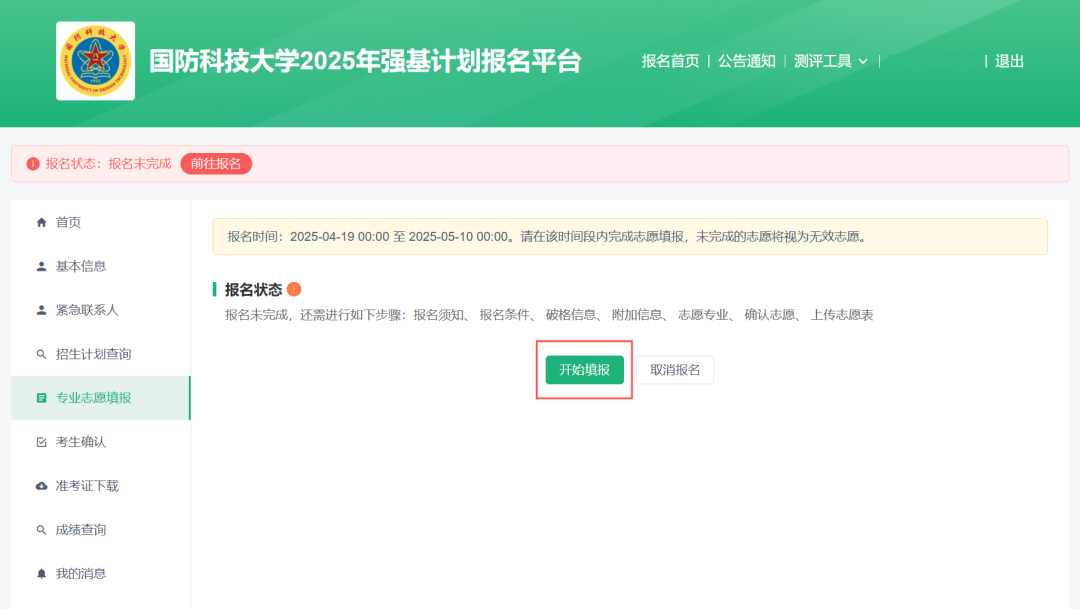Image resolution: width=1080 pixels, height=609 pixels.
Task: Click the 破格信息 step text
Action: click(x=571, y=315)
